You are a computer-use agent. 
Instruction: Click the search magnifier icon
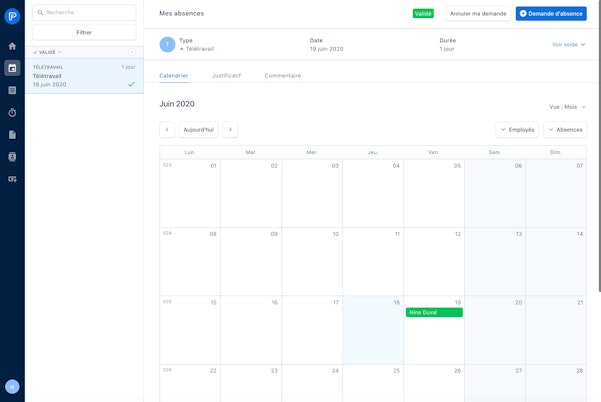pos(40,13)
